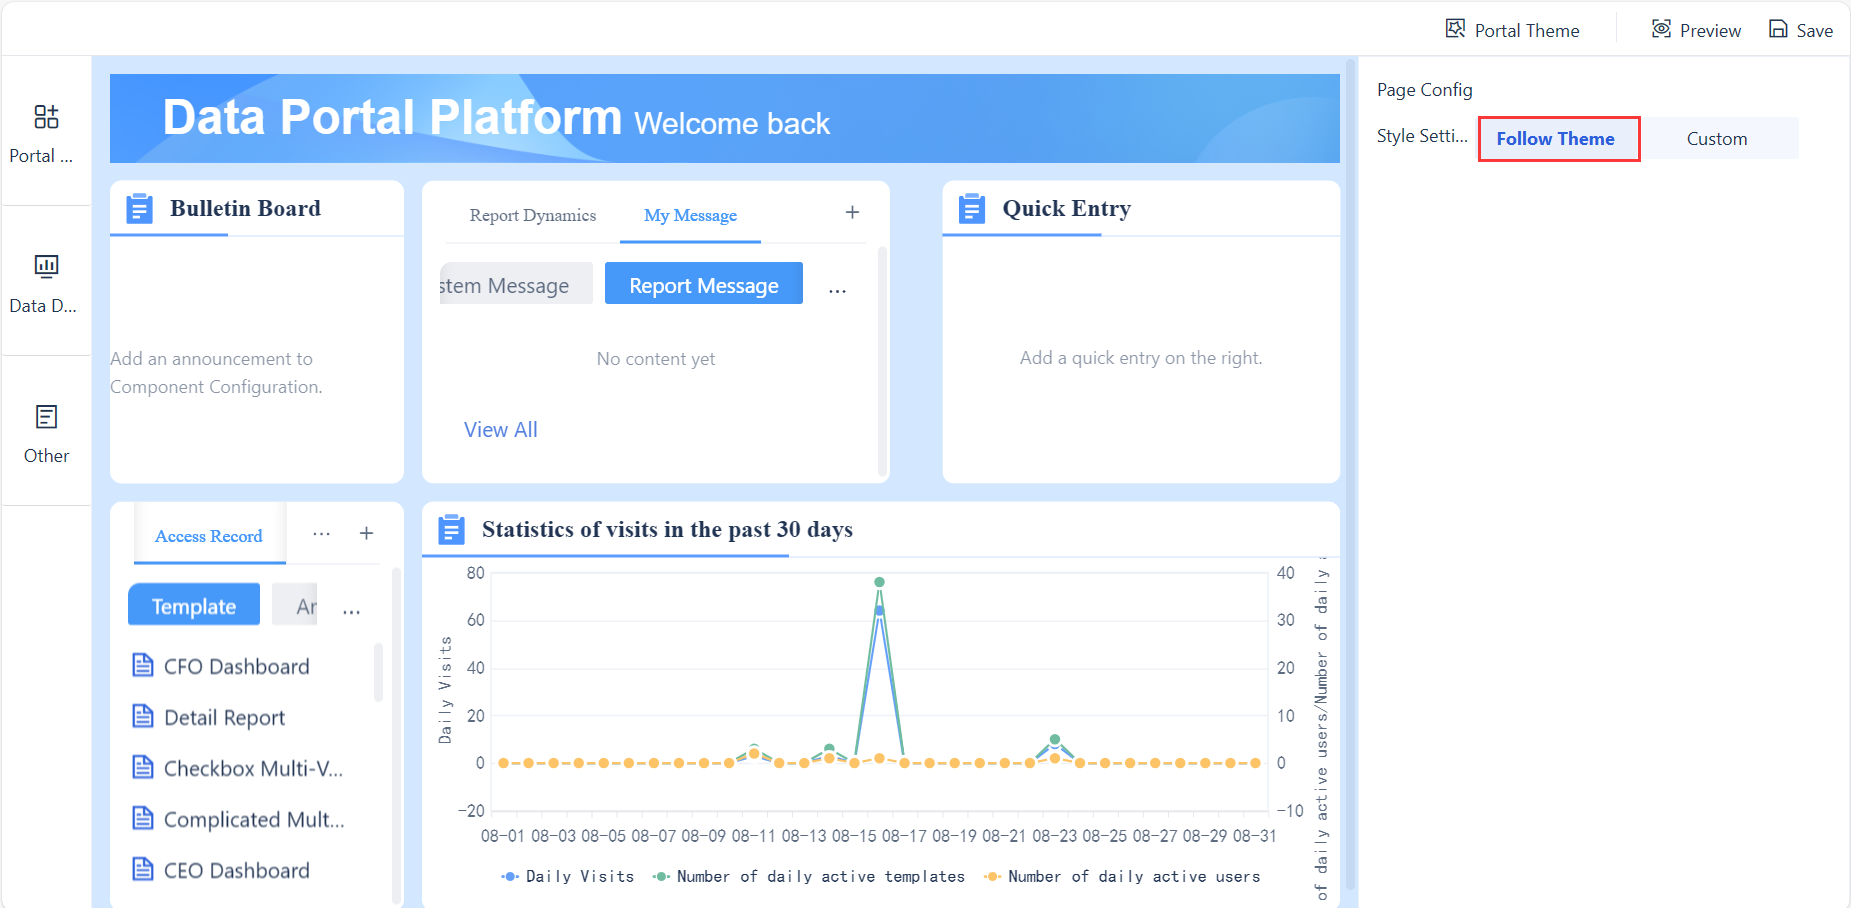This screenshot has width=1851, height=908.
Task: Click the View All link
Action: (x=500, y=429)
